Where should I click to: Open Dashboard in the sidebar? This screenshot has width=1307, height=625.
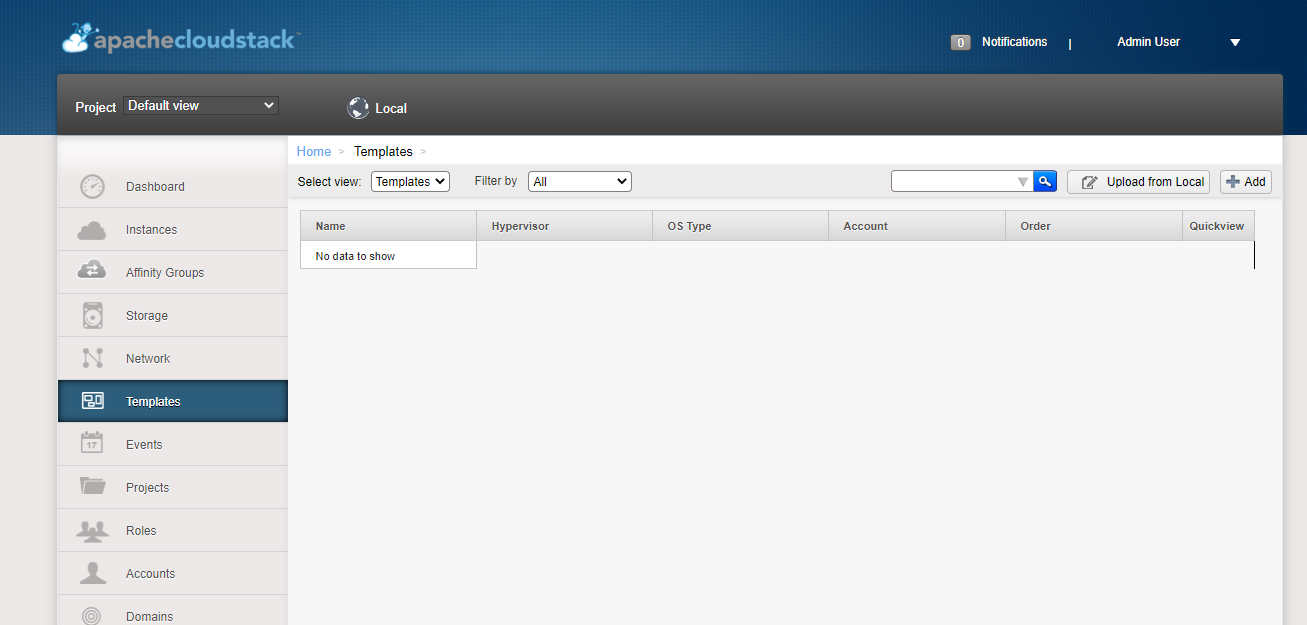173,186
